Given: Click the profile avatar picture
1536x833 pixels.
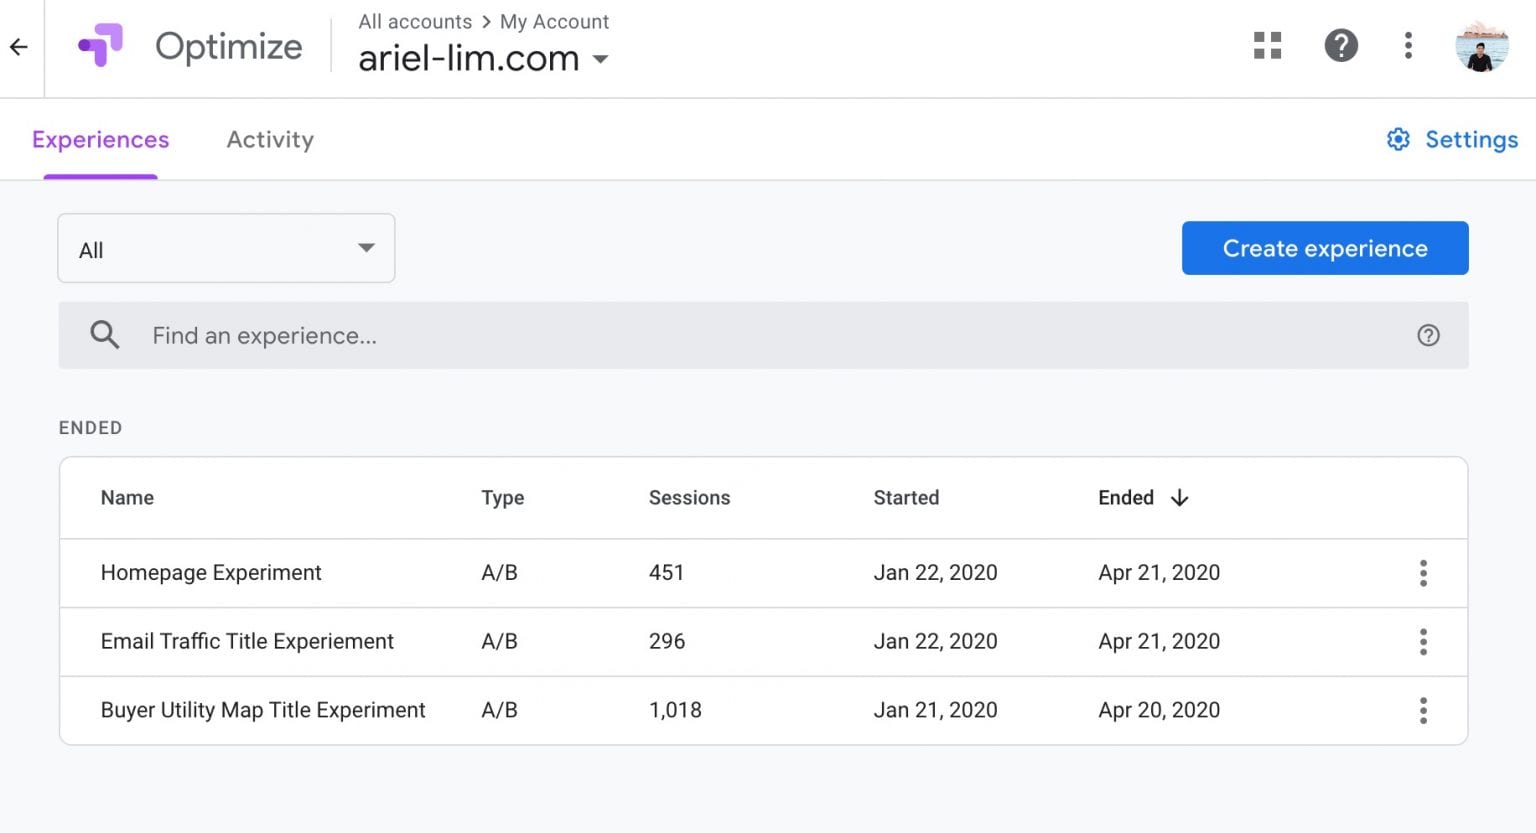Looking at the screenshot, I should click(1482, 45).
